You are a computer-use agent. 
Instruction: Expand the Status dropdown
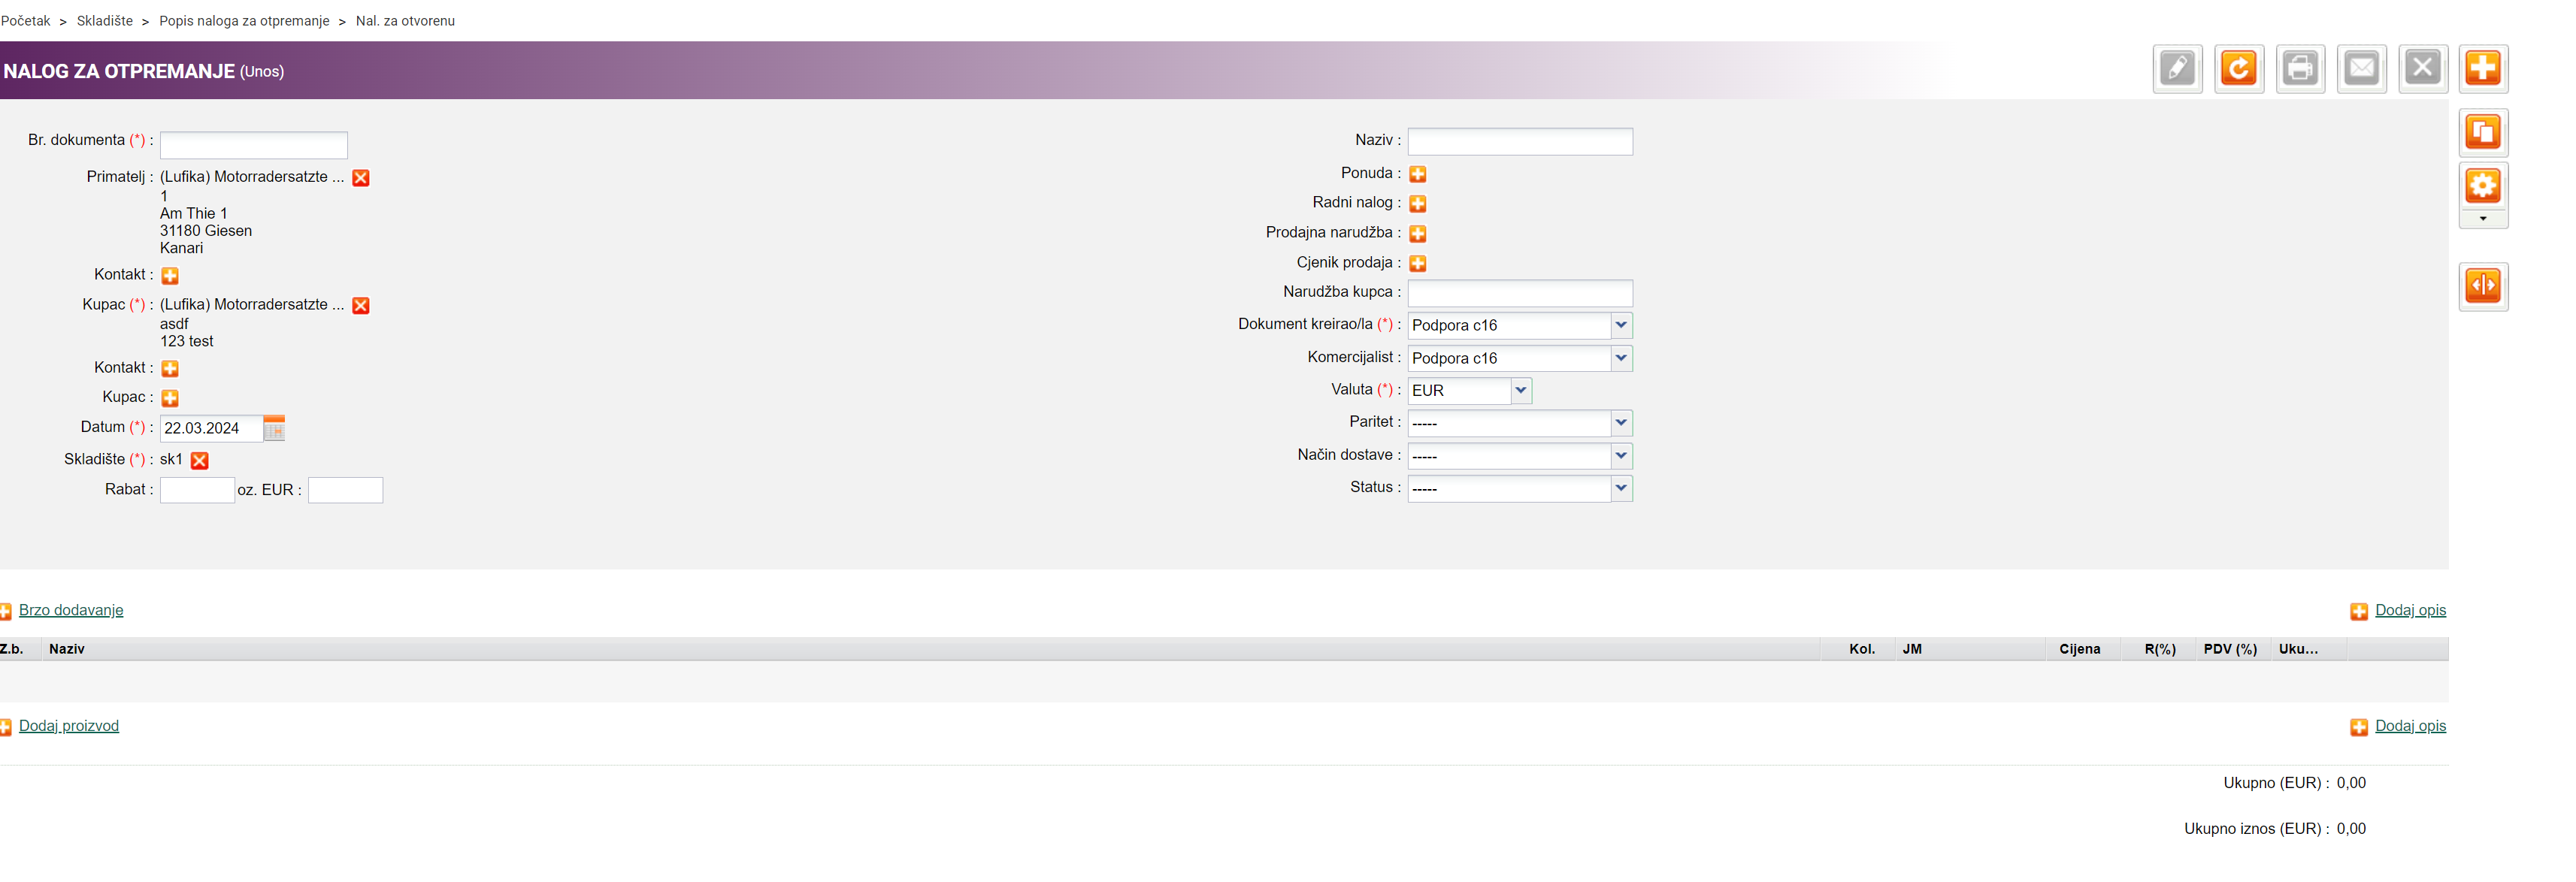coord(1620,488)
